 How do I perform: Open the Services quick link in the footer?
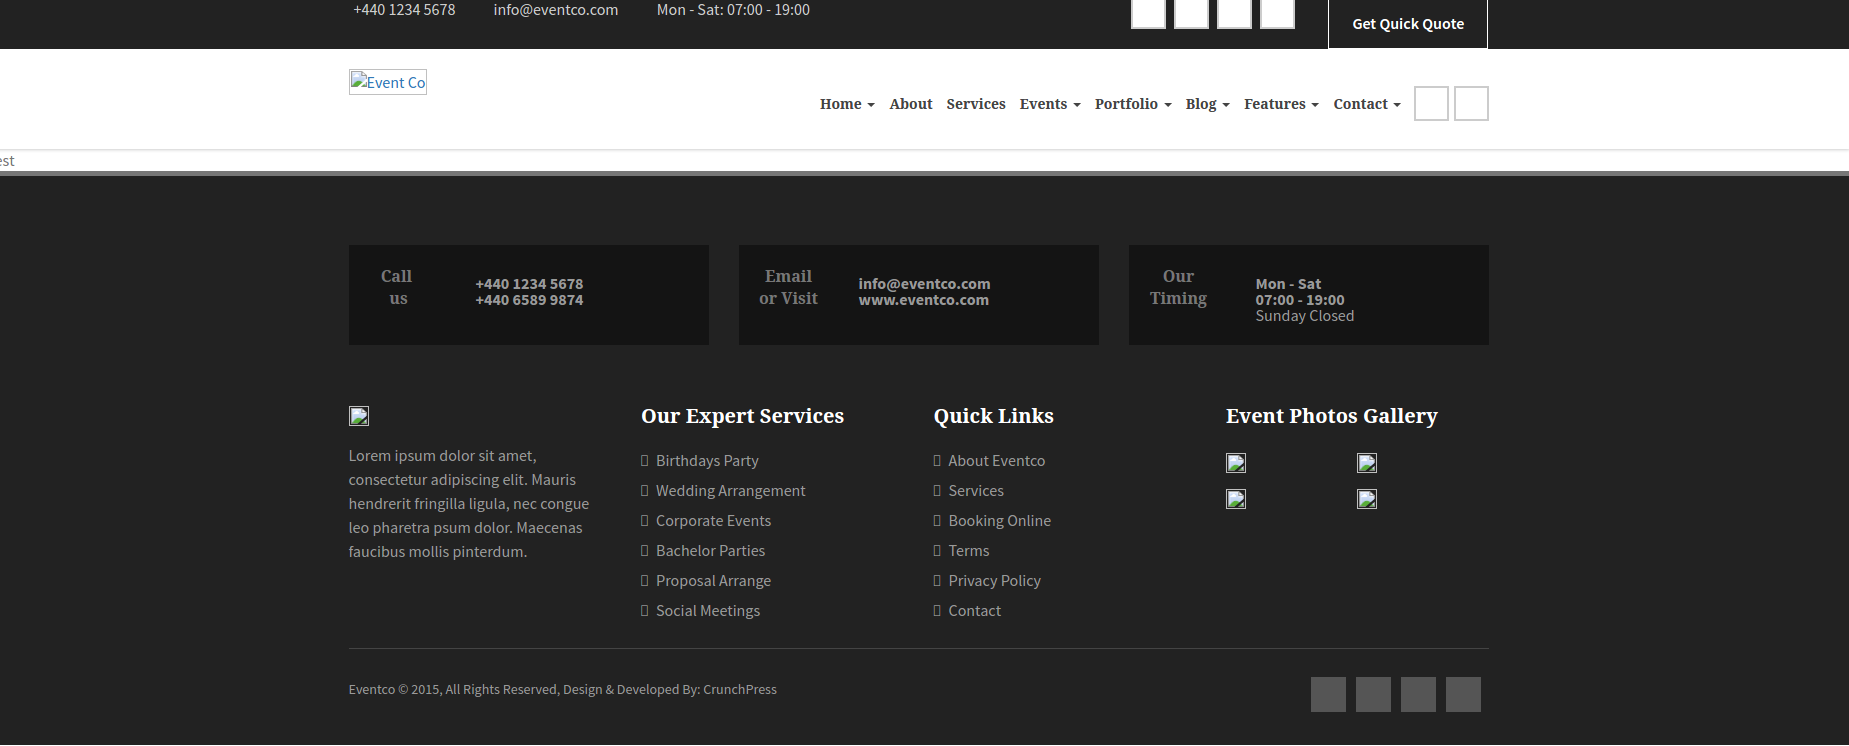point(976,491)
